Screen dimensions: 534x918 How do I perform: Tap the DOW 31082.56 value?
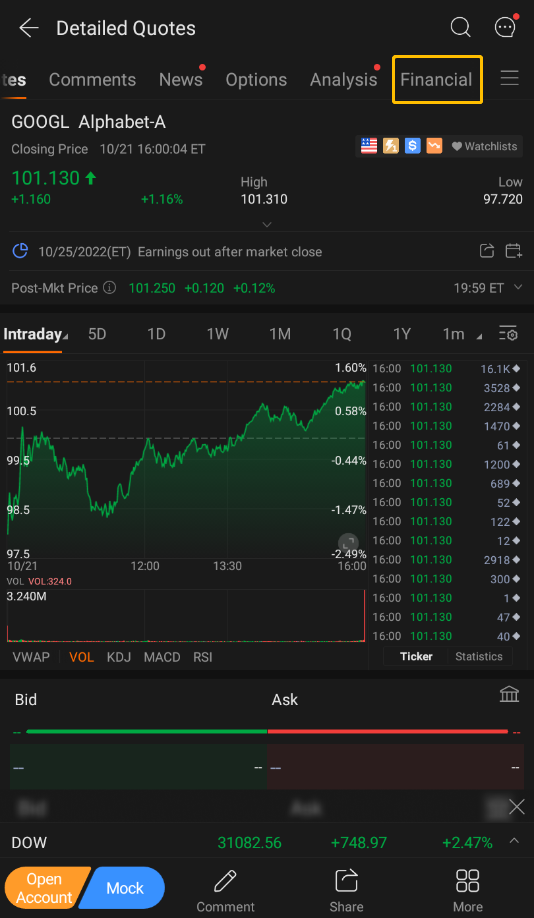point(249,842)
